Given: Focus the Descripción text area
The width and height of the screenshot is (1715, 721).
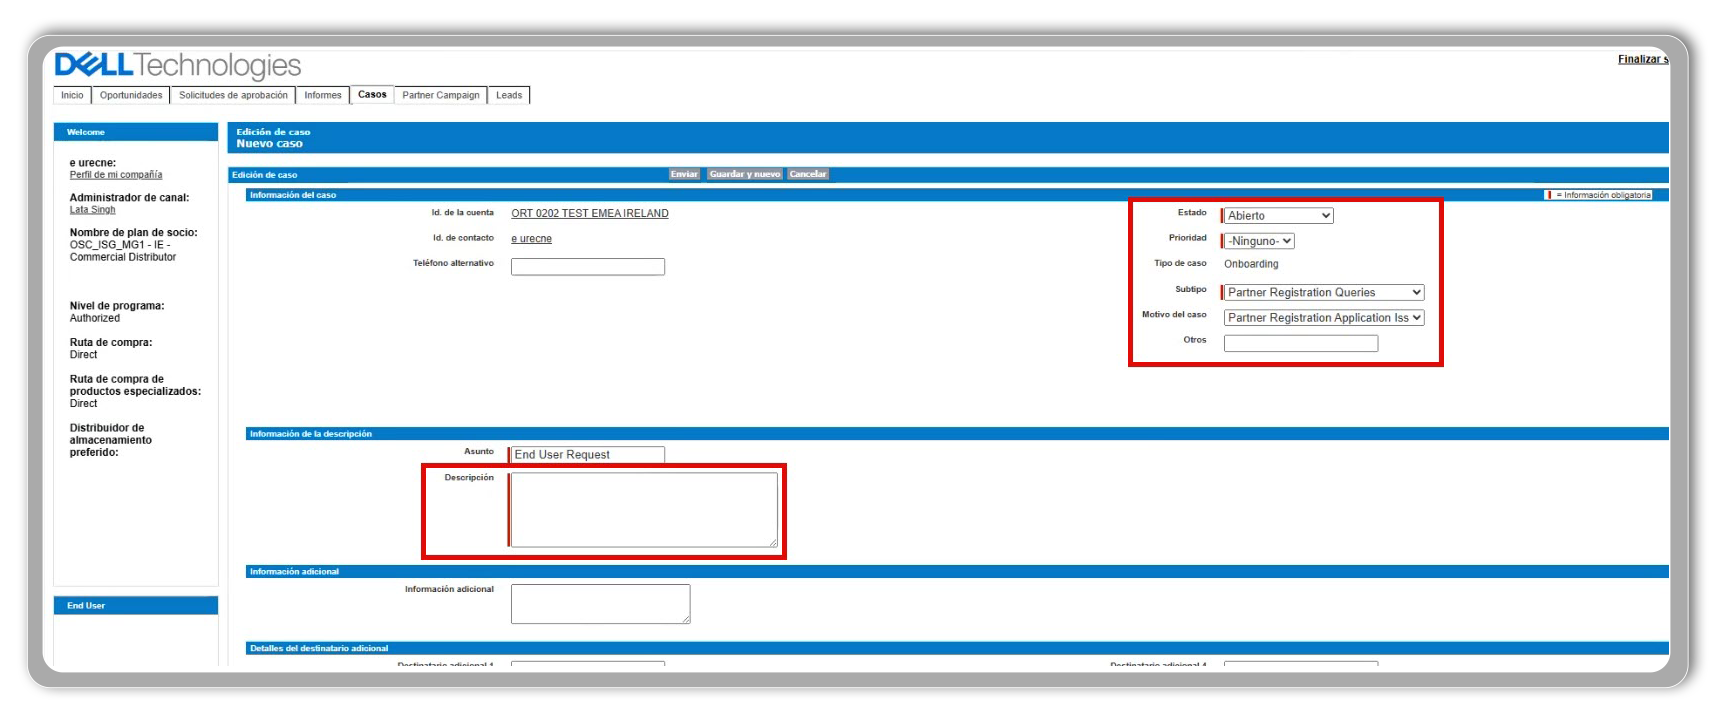Looking at the screenshot, I should click(x=643, y=510).
